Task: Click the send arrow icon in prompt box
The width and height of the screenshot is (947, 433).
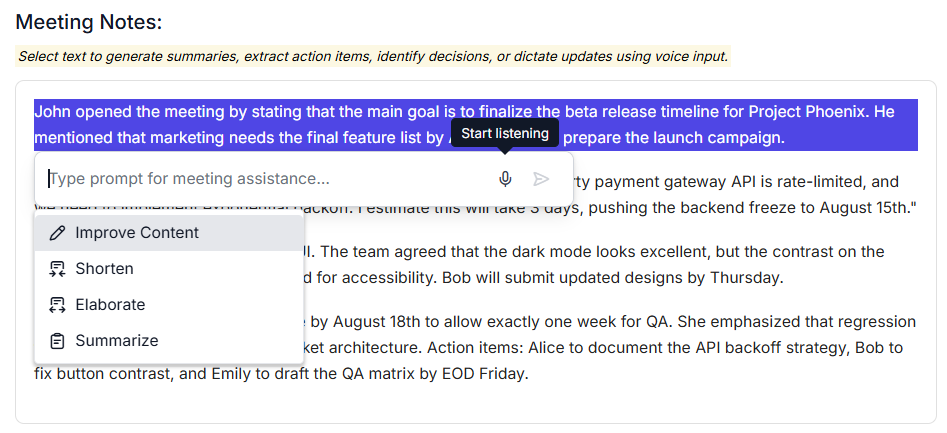Action: click(x=541, y=179)
